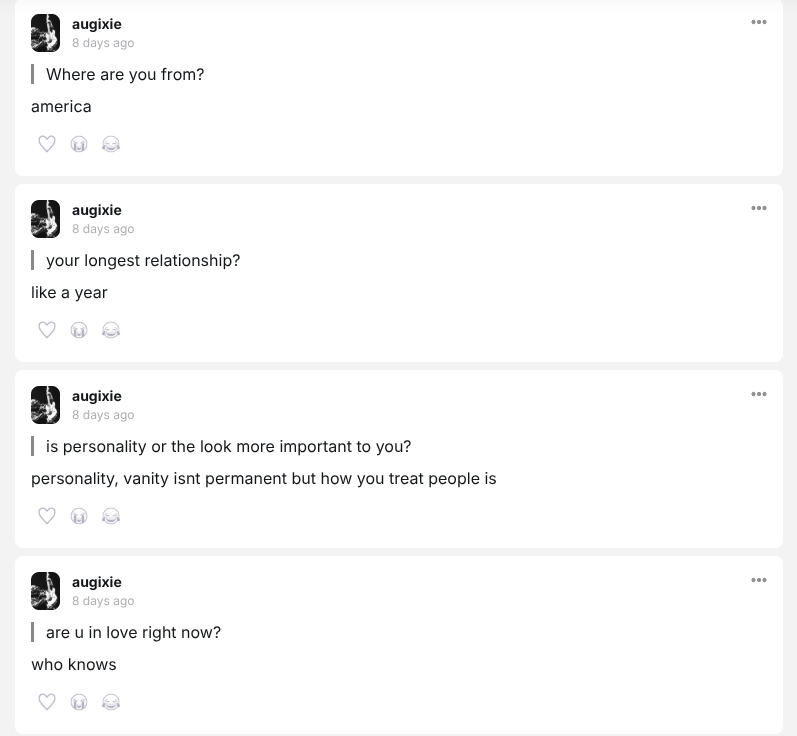The image size is (797, 736).
Task: Click laughing emoji under the personality answer
Action: [x=111, y=516]
